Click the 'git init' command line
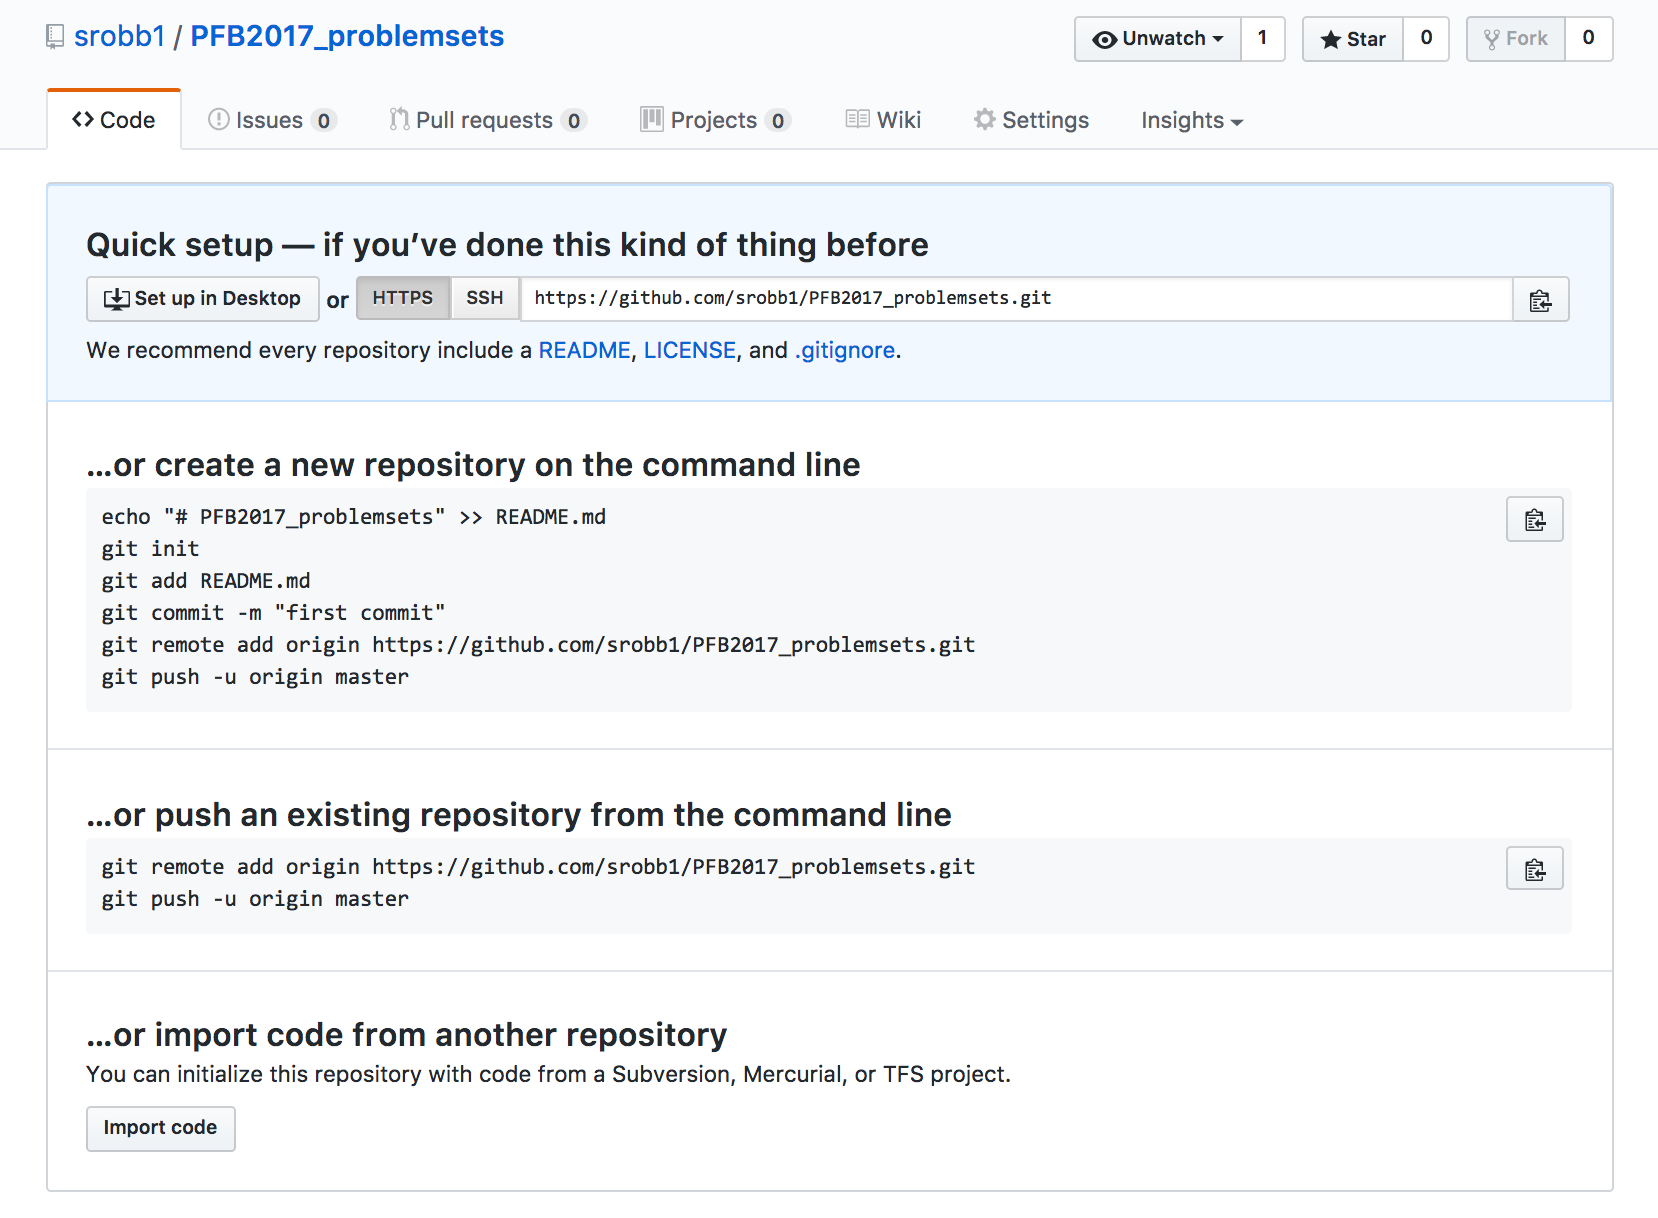 pyautogui.click(x=151, y=549)
